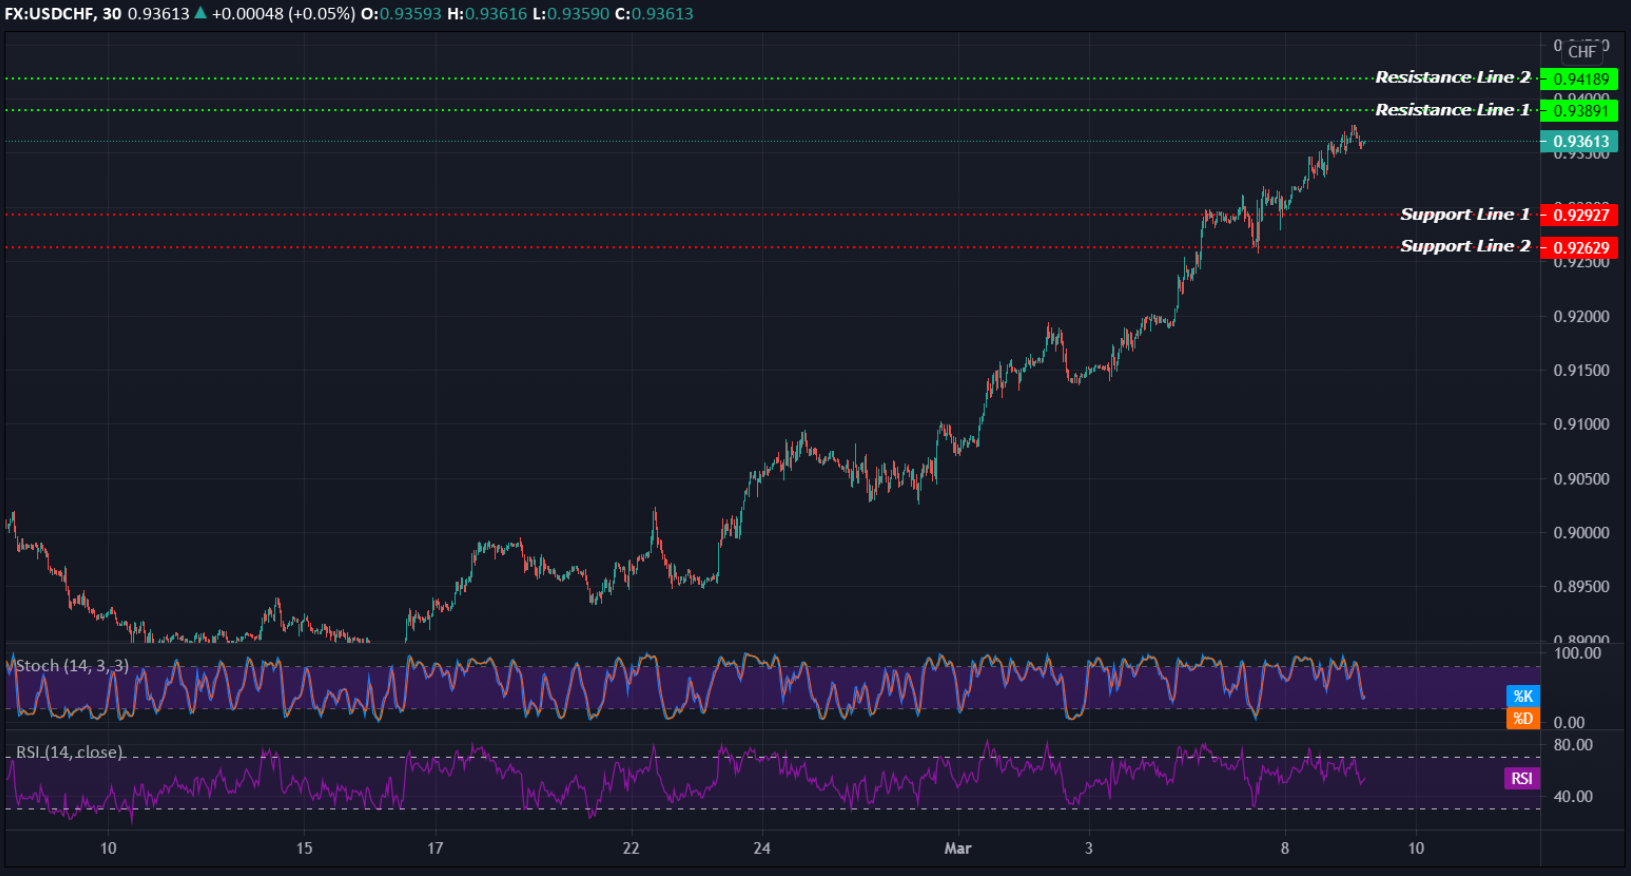Select the Resistance Line 2 label
Screen dimensions: 1631x876
point(1452,77)
